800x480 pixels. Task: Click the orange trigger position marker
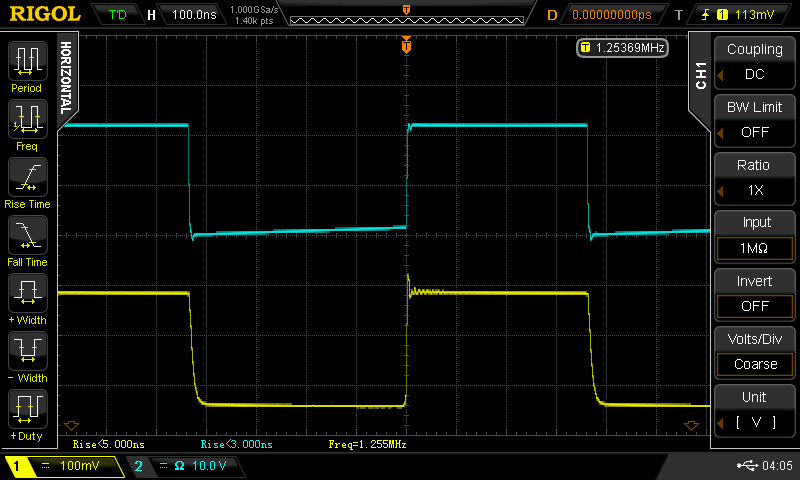pyautogui.click(x=406, y=46)
